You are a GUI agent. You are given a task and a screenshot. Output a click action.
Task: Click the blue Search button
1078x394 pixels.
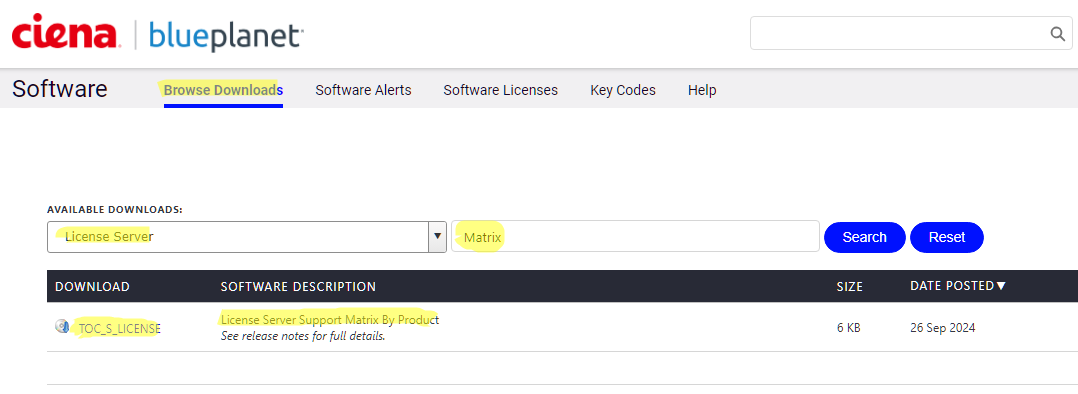865,237
